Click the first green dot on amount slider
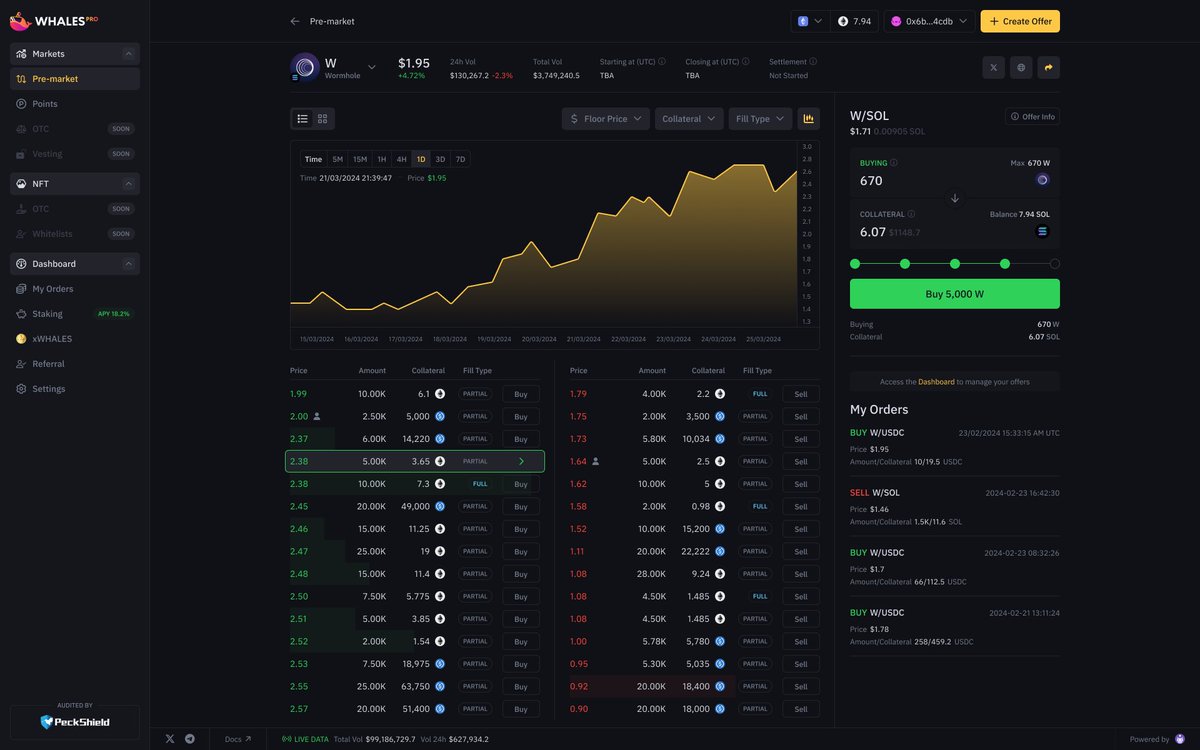 (x=855, y=264)
